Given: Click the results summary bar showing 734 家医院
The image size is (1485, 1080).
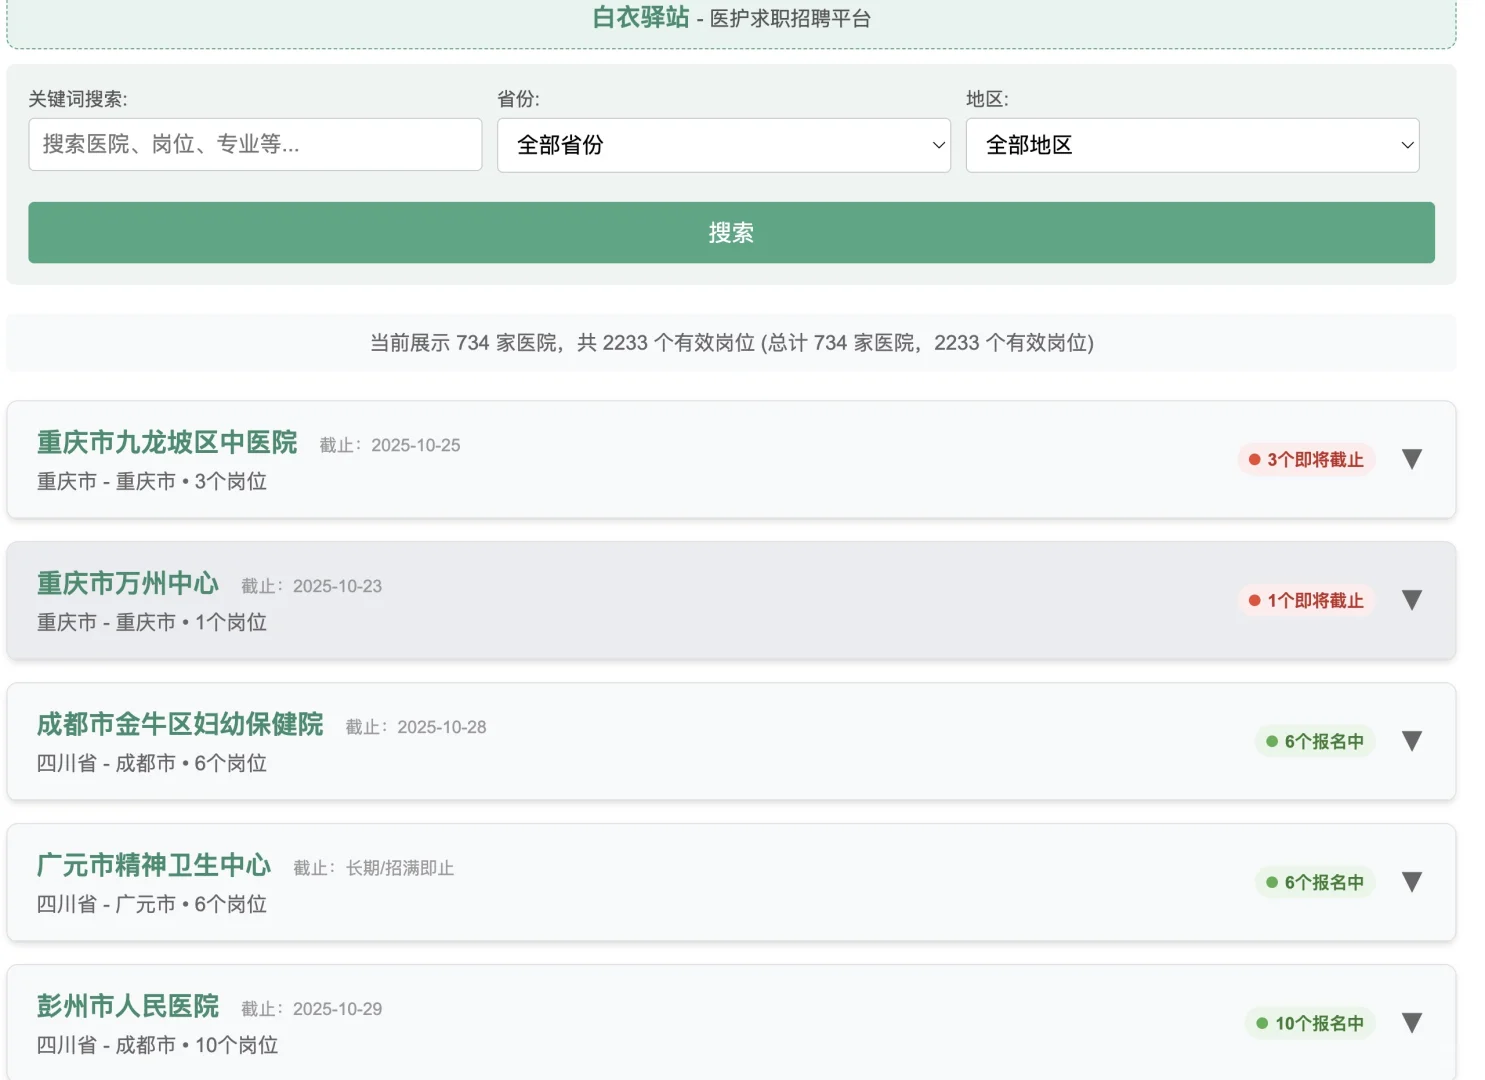Looking at the screenshot, I should pyautogui.click(x=729, y=342).
